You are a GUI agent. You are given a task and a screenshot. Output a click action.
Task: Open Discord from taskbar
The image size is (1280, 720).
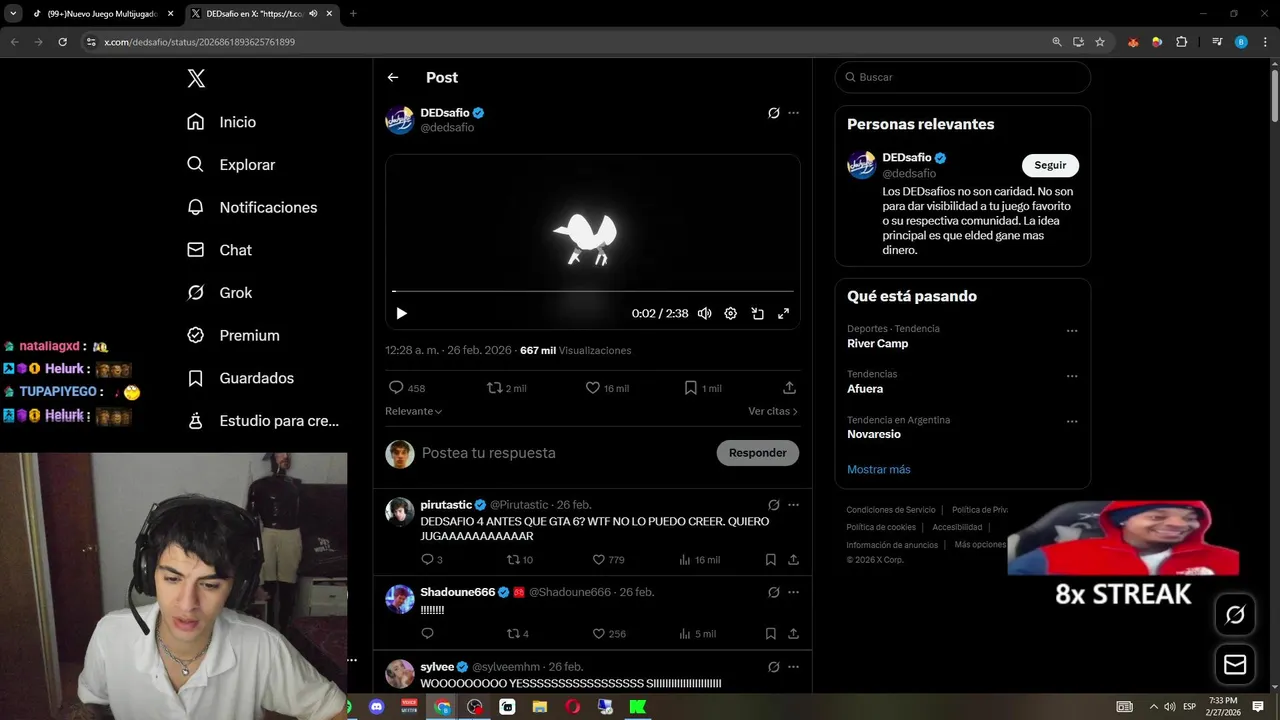[377, 707]
